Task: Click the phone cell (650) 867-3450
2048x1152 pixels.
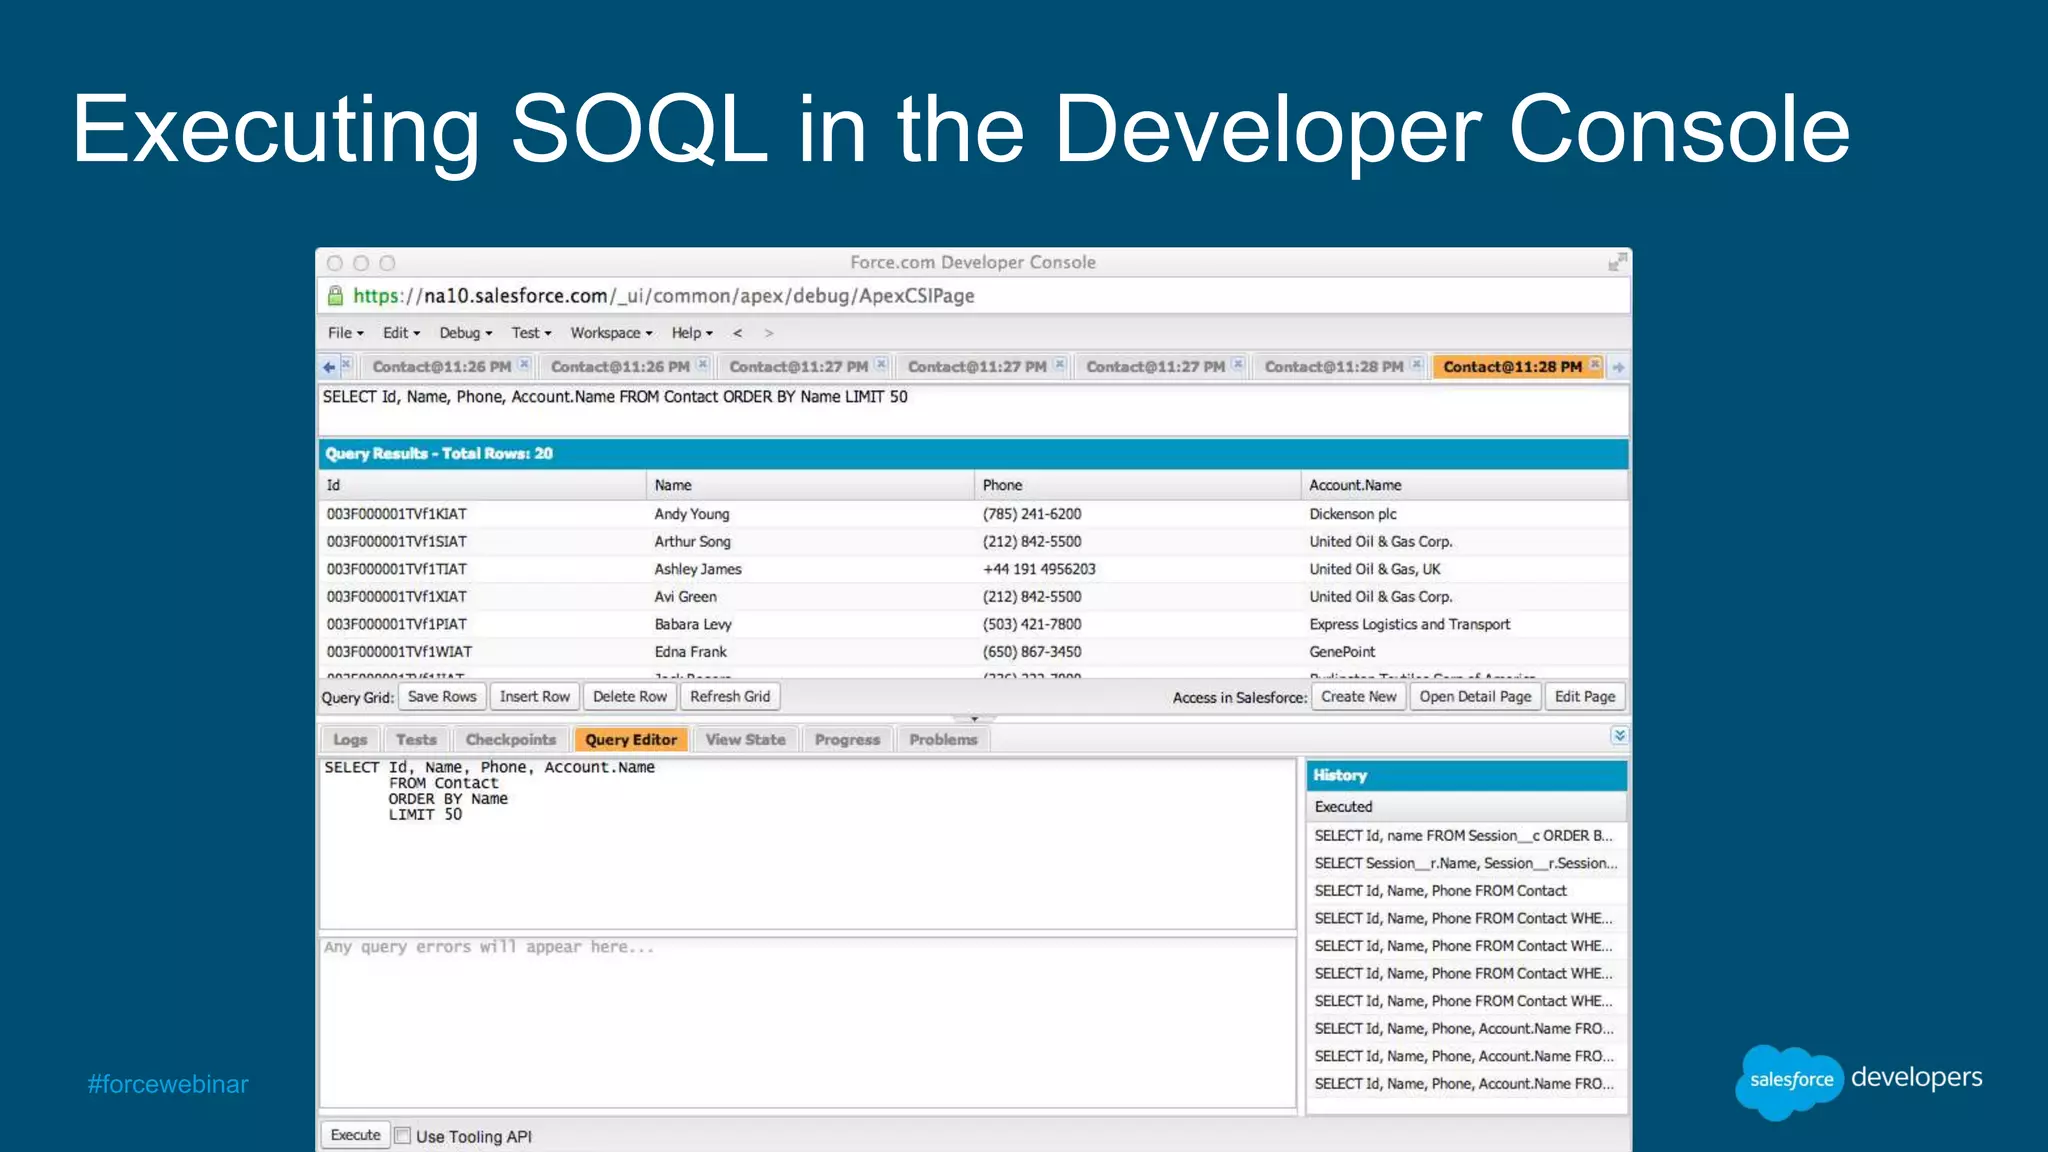Action: 1031,652
